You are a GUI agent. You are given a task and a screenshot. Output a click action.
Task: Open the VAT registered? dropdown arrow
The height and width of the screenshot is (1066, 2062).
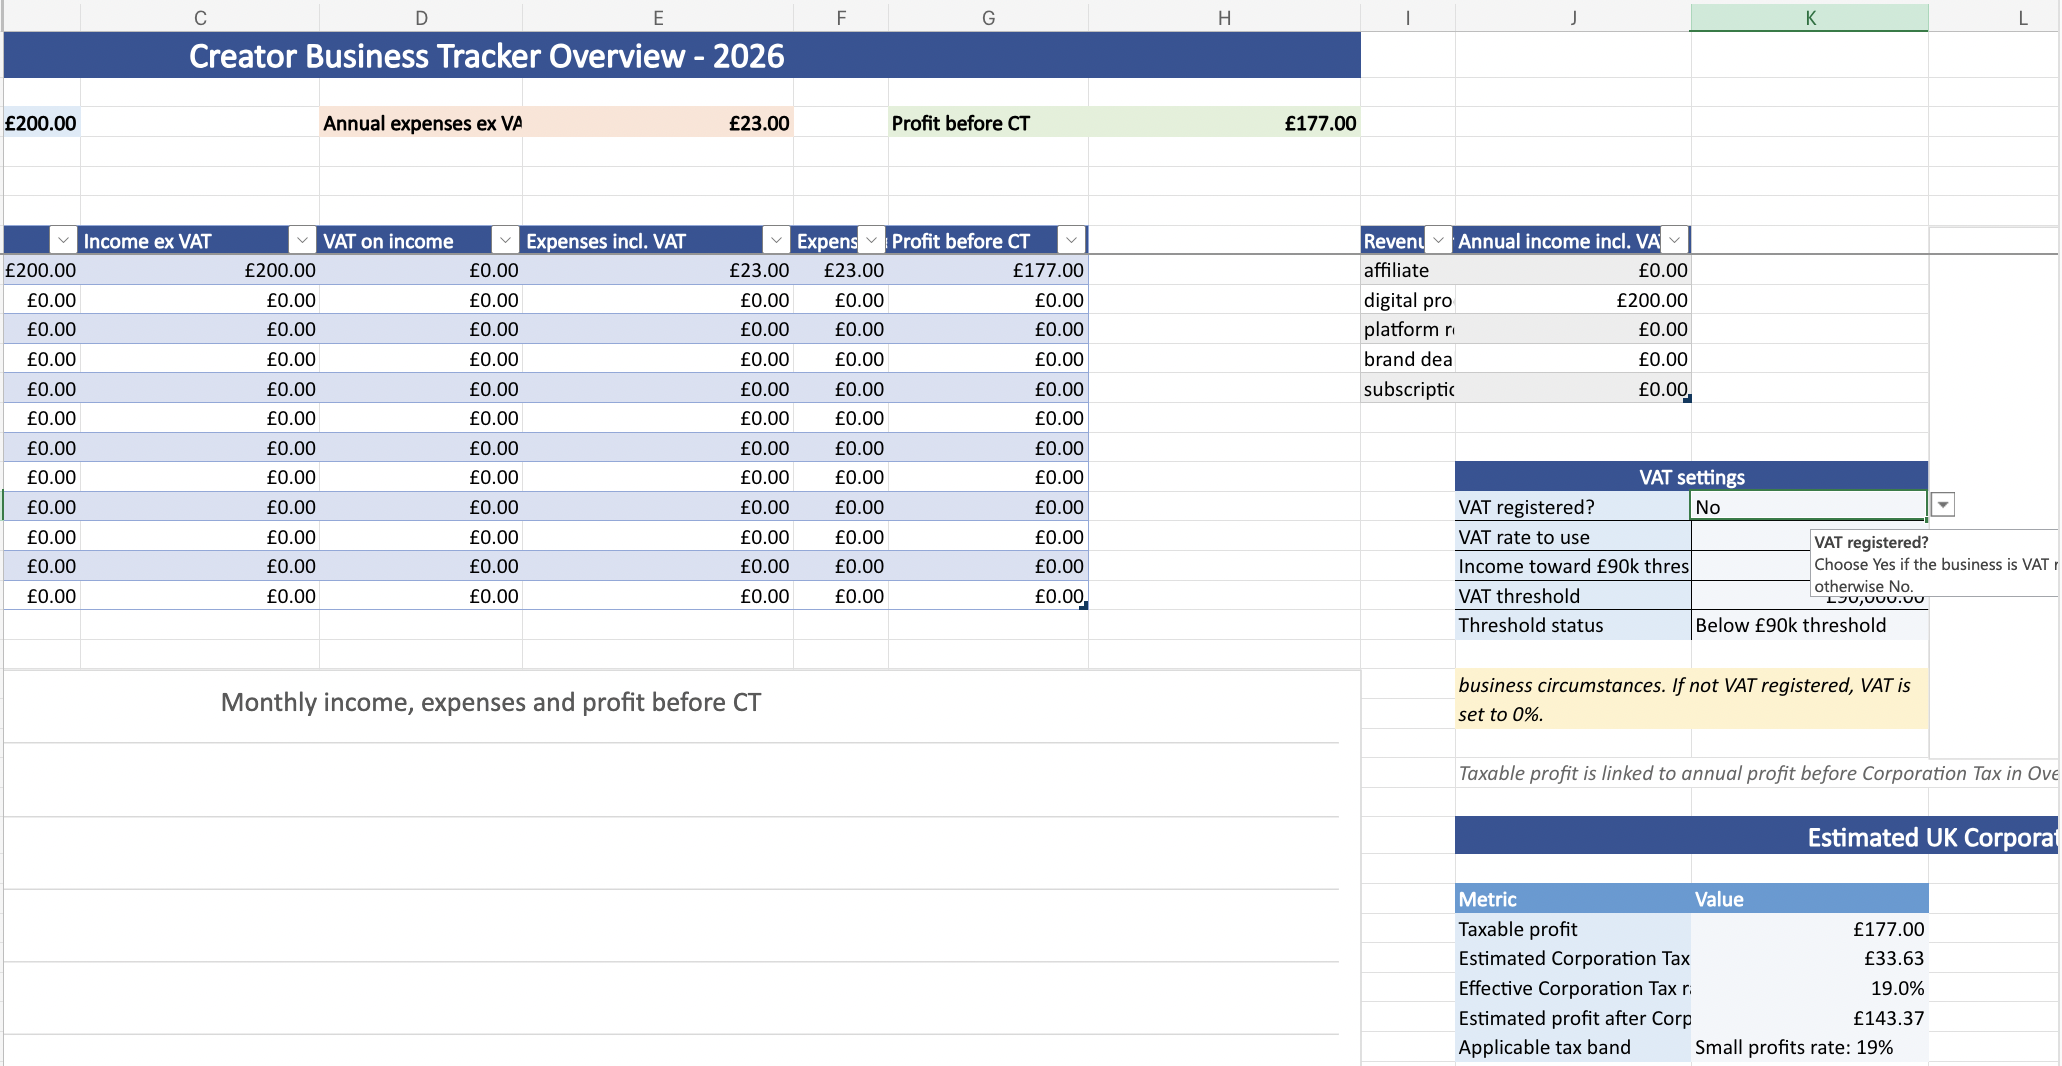tap(1942, 505)
